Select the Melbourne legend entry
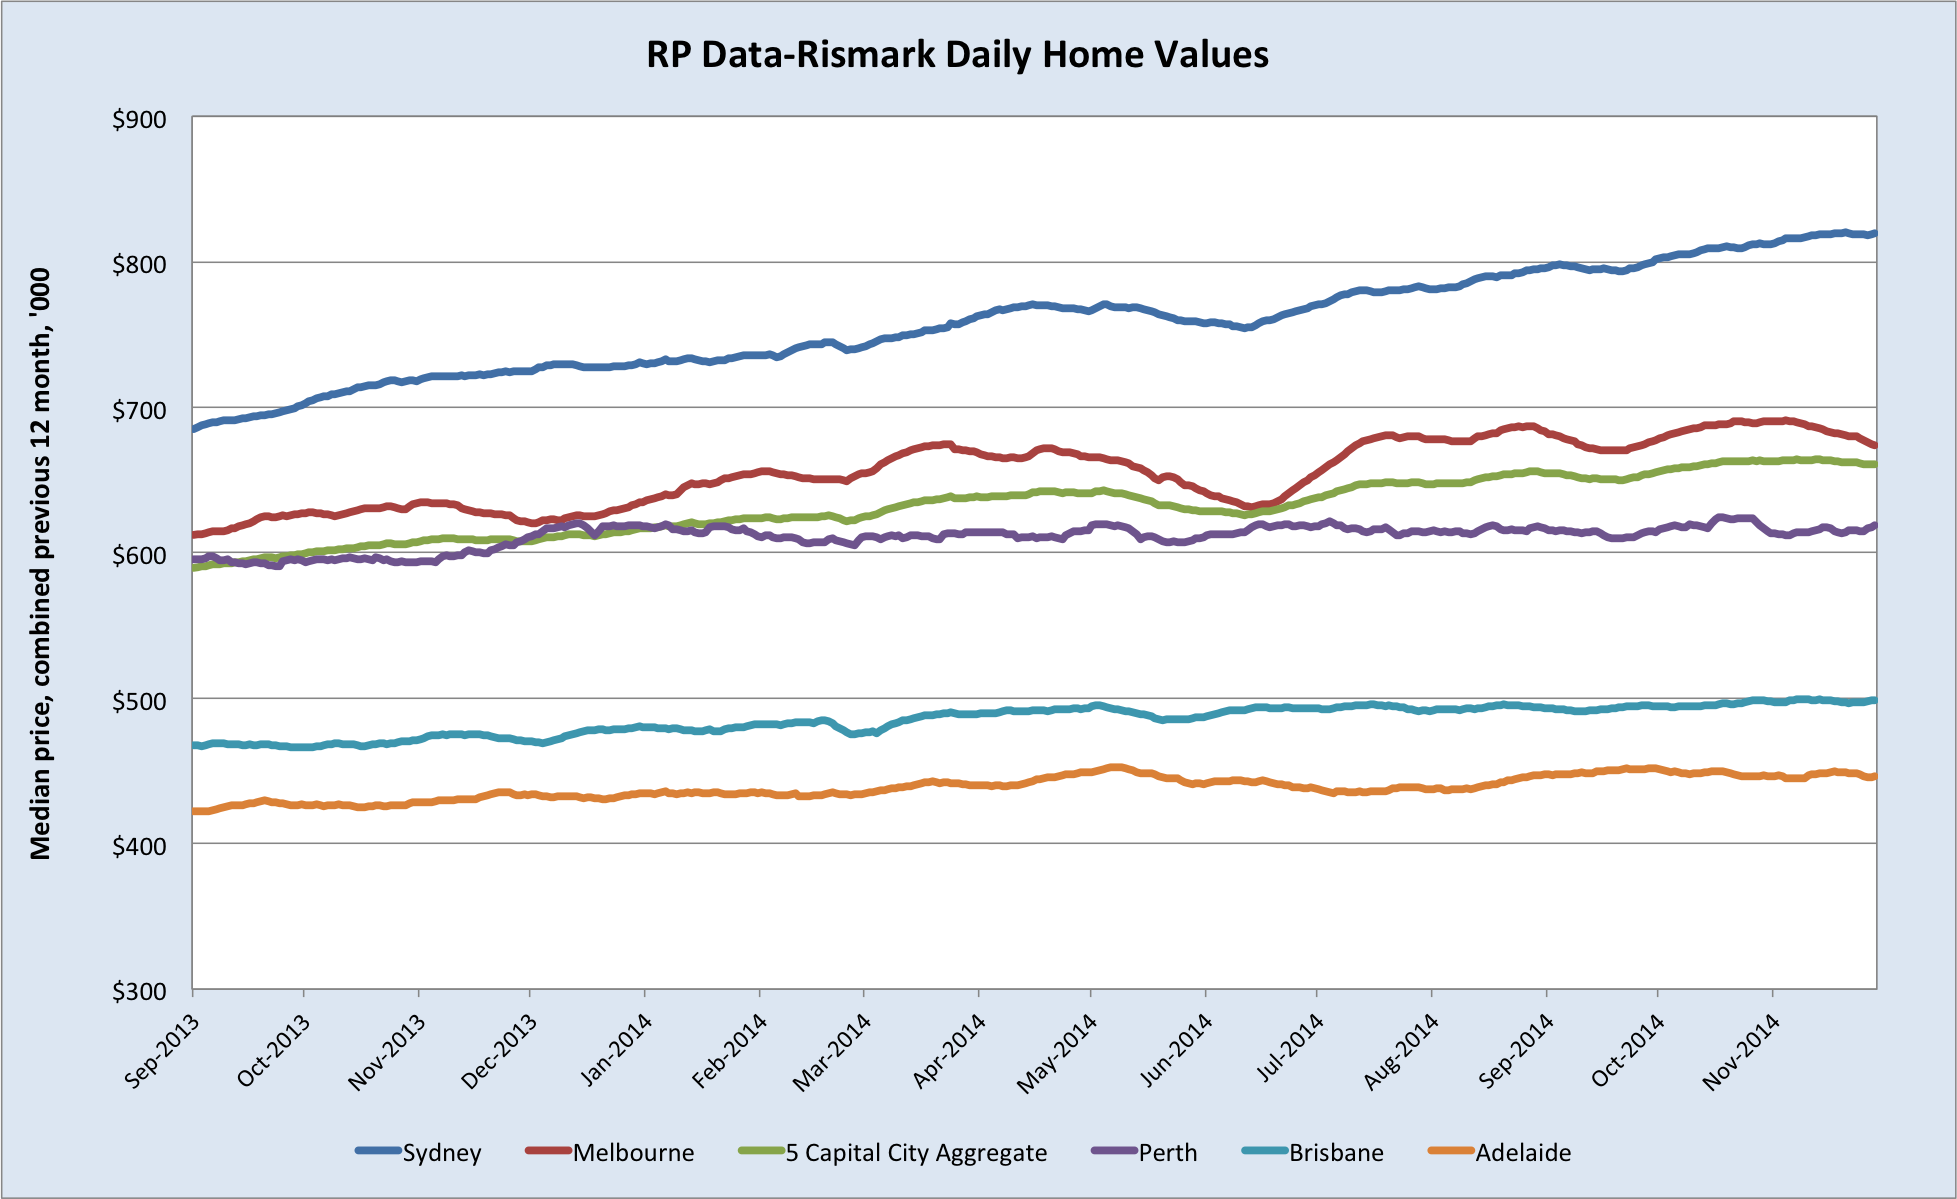Screen dimensions: 1957x1199 click(x=633, y=1153)
